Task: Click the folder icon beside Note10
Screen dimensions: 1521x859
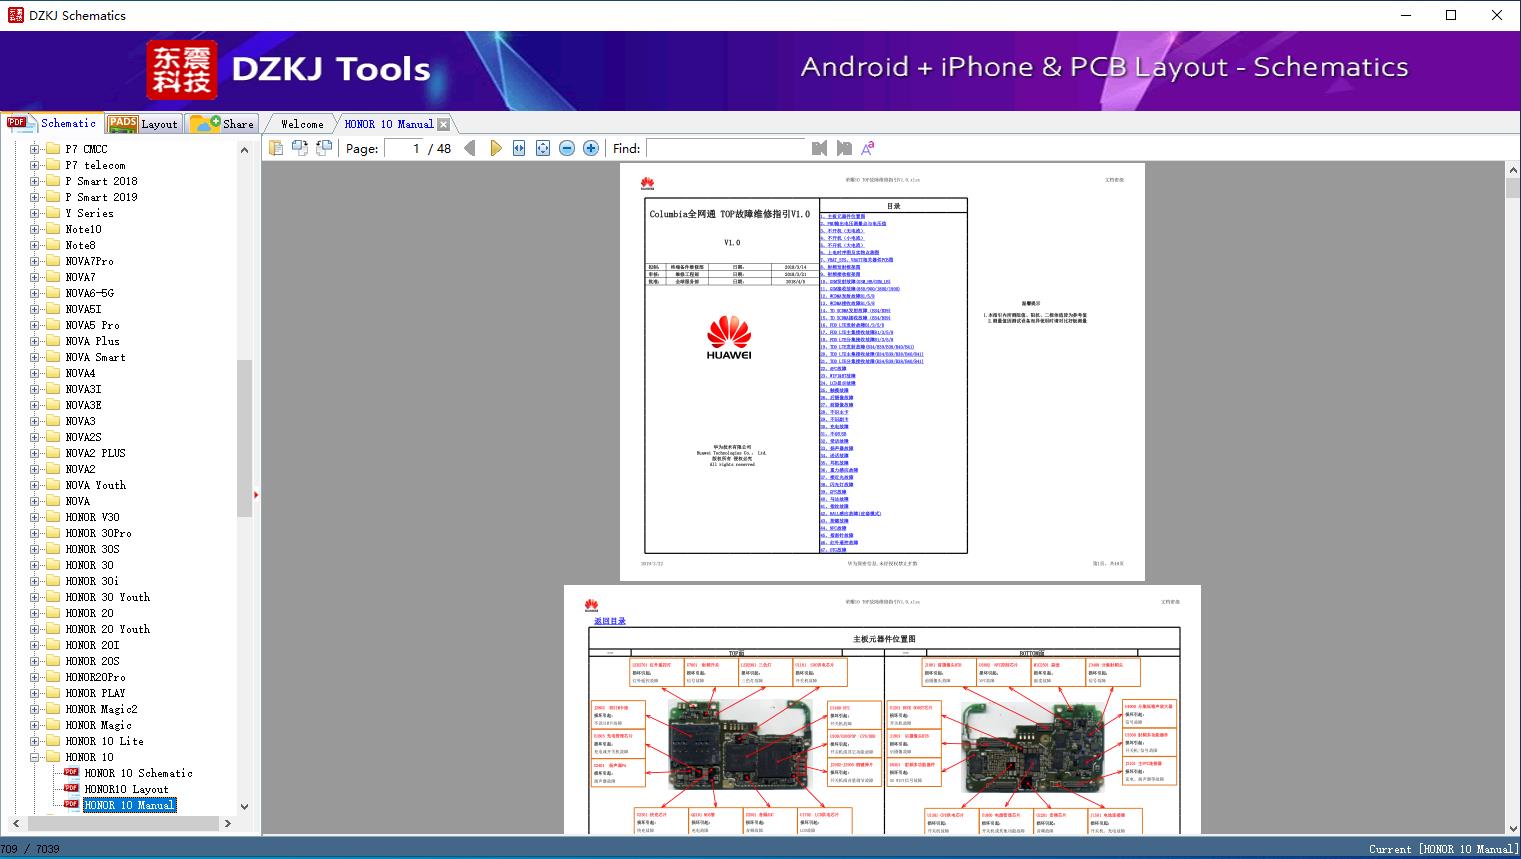Action: point(53,229)
